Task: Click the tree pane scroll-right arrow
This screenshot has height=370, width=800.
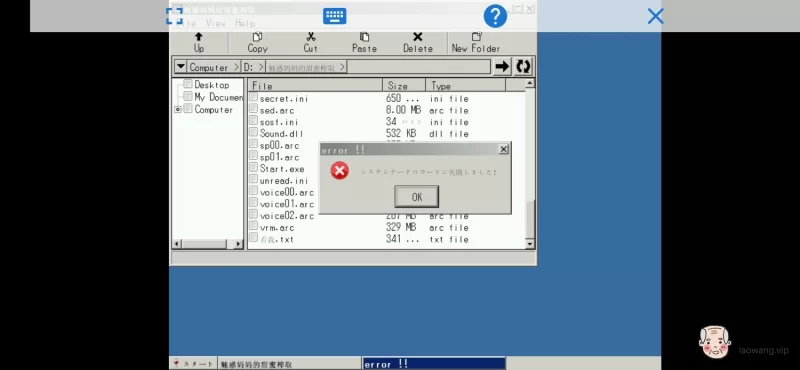Action: [238, 244]
